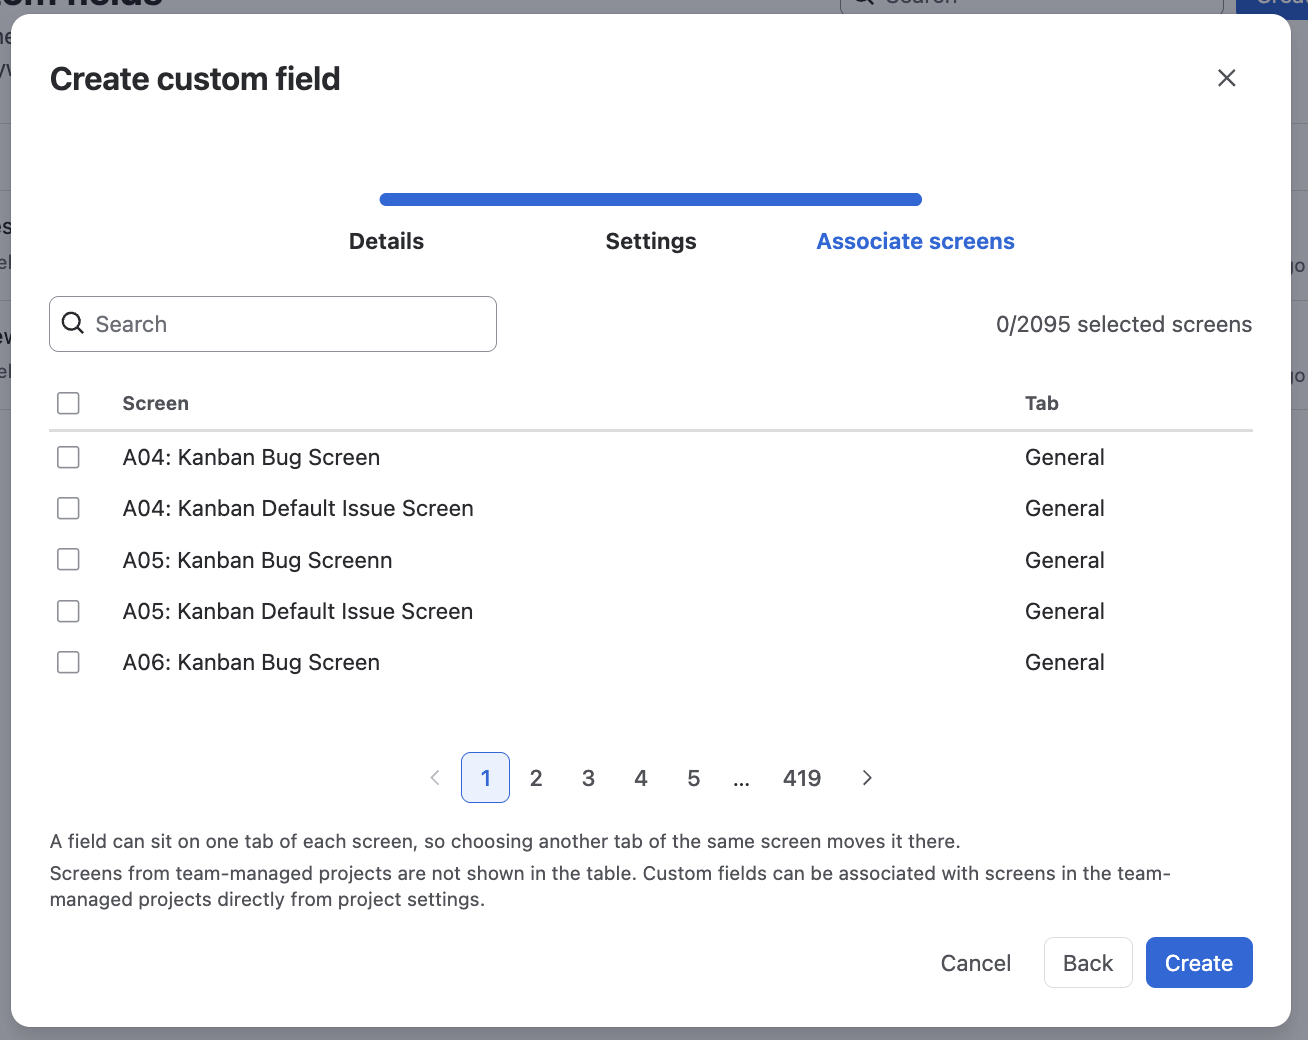Toggle the select-all screens checkbox

point(68,403)
